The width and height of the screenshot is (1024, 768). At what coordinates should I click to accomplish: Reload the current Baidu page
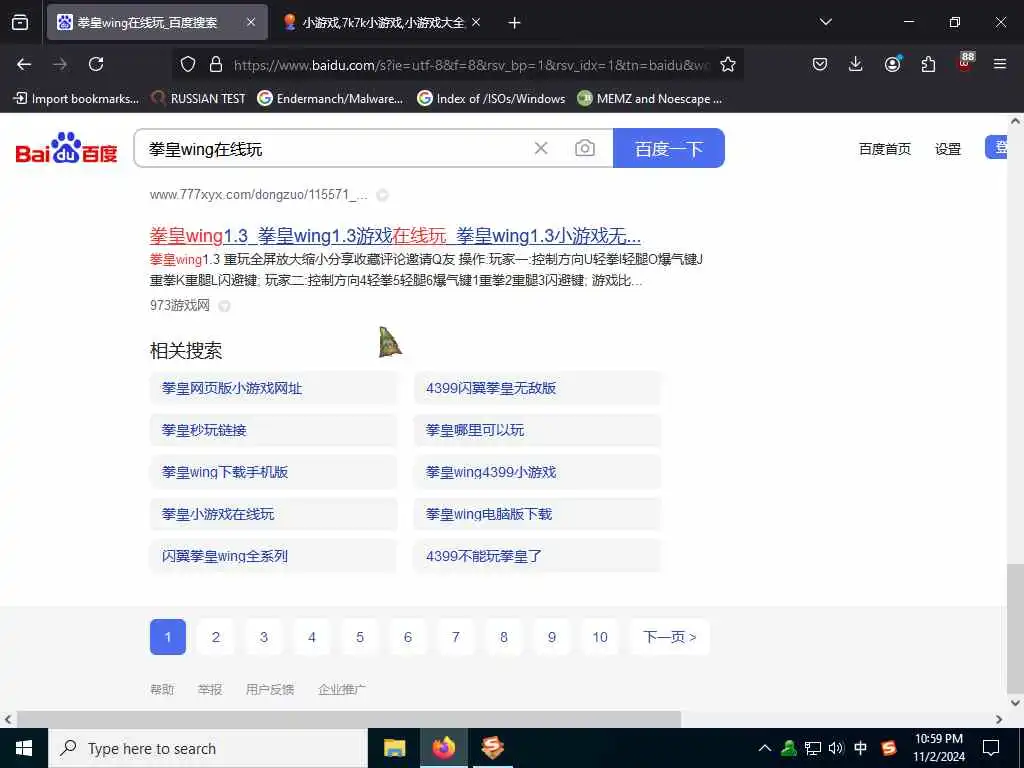point(96,64)
